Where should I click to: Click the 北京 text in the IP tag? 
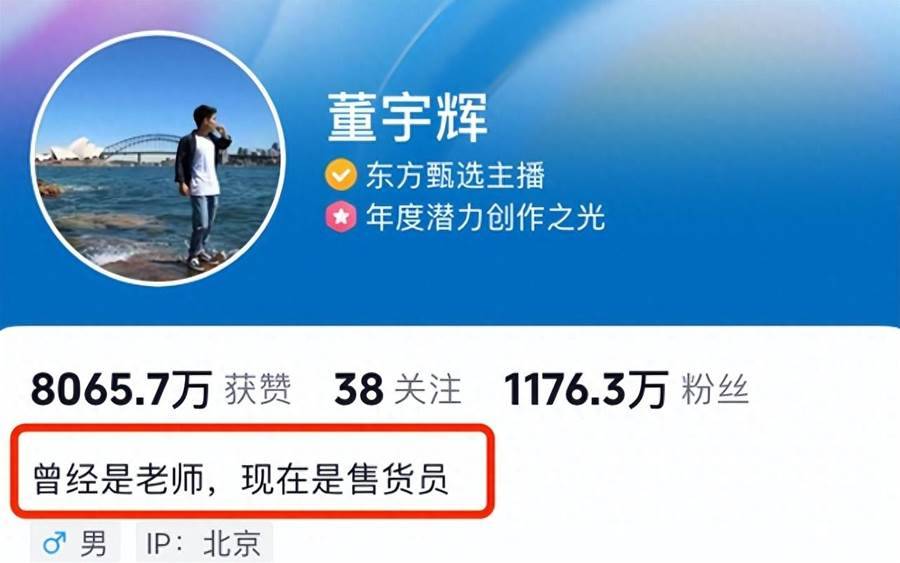232,543
